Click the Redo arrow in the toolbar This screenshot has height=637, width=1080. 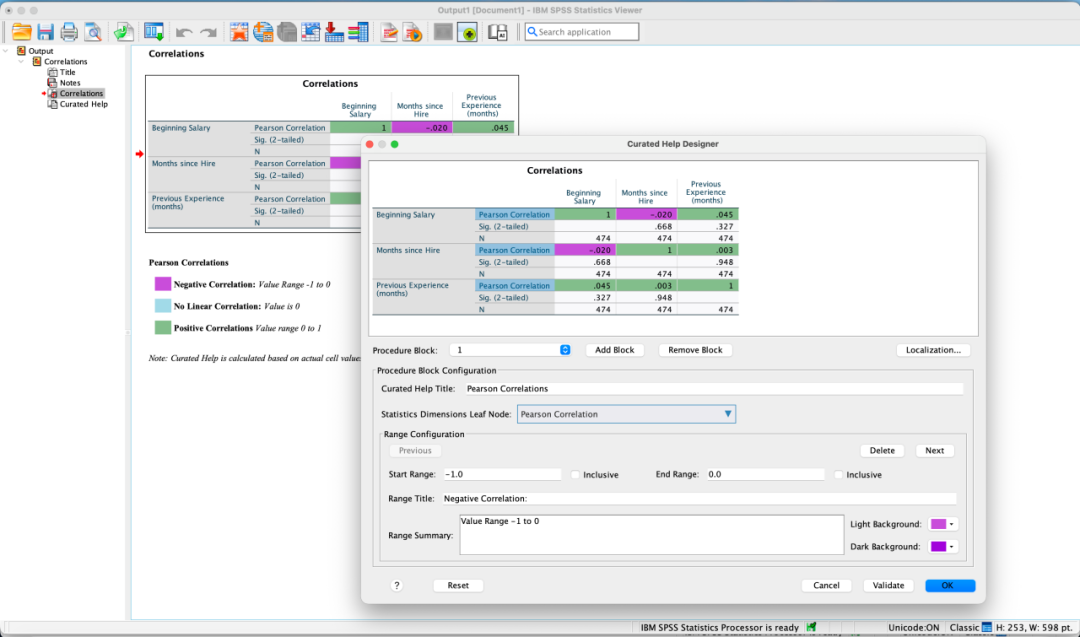(208, 32)
